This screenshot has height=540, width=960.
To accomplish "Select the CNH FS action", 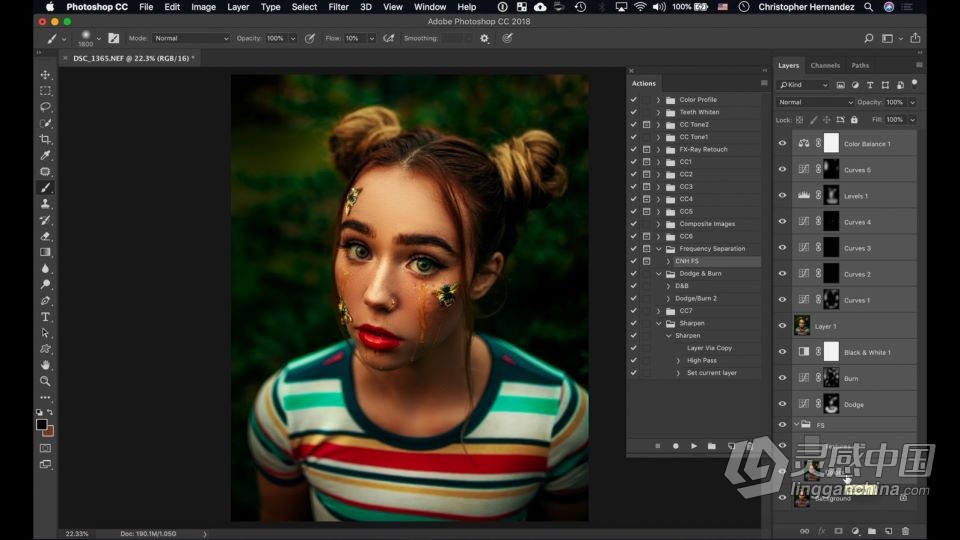I will (686, 261).
